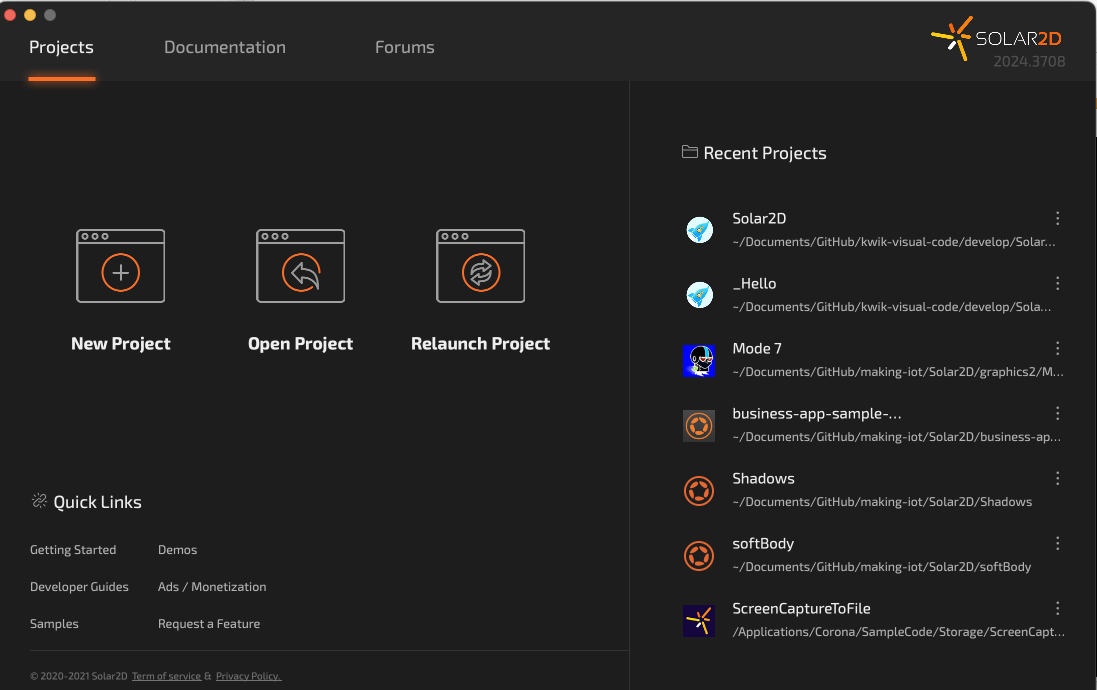Screen dimensions: 1097x690
Task: Click the Mode 7 graphics2 path text
Action: [x=898, y=372]
